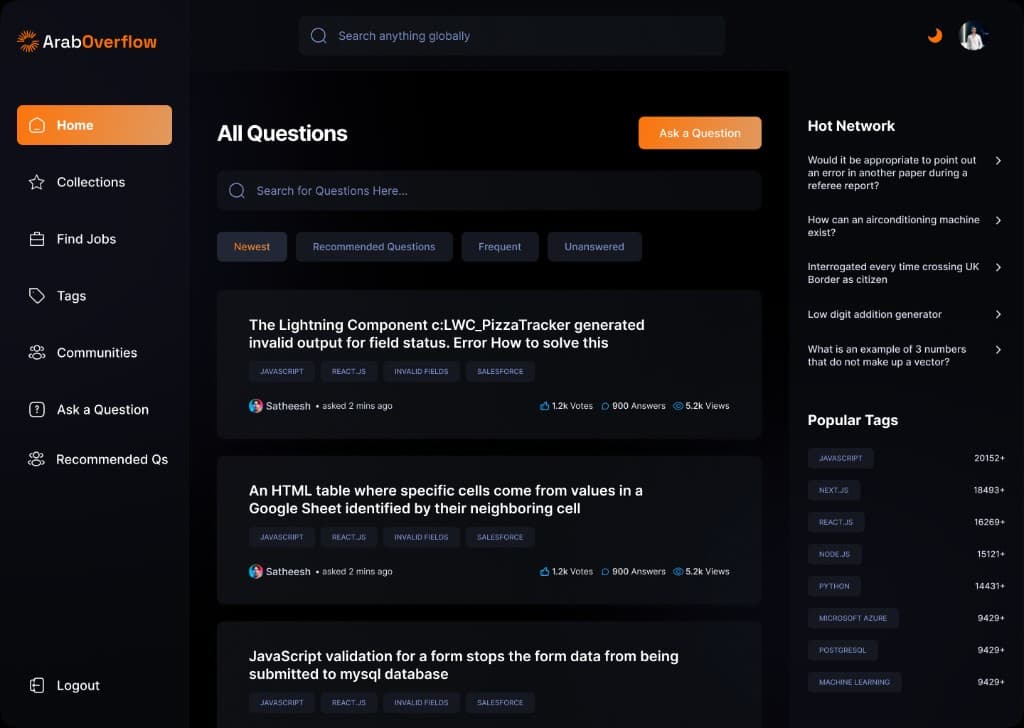Image resolution: width=1024 pixels, height=728 pixels.
Task: Click the ArabOverflow sunburst logo icon
Action: 28,41
